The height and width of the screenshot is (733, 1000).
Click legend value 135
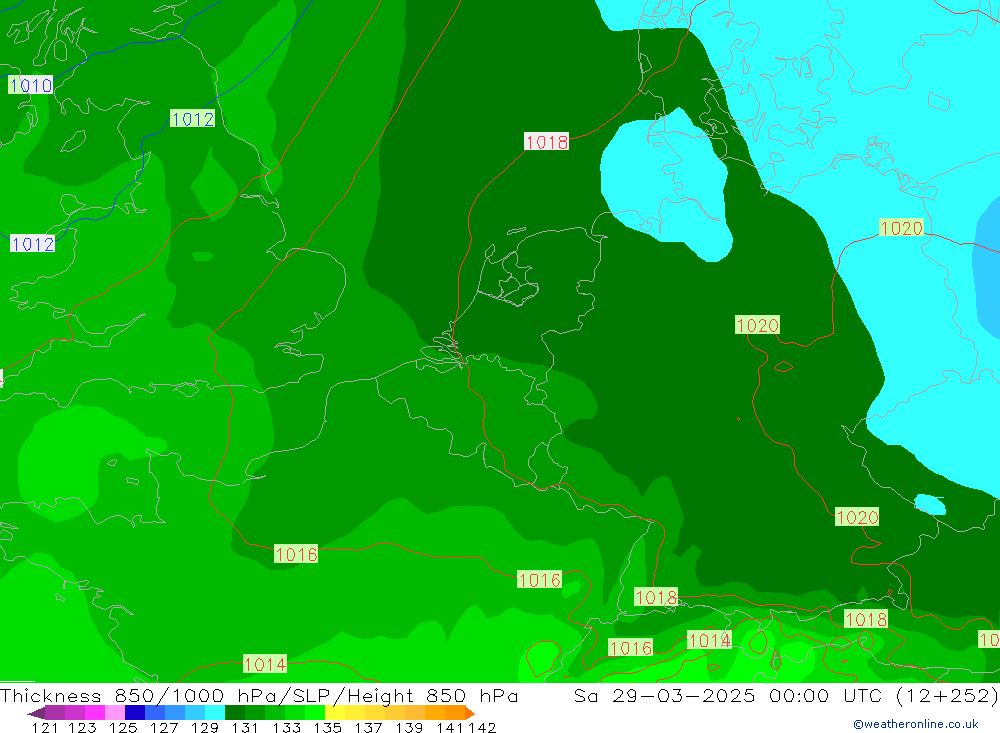327,727
